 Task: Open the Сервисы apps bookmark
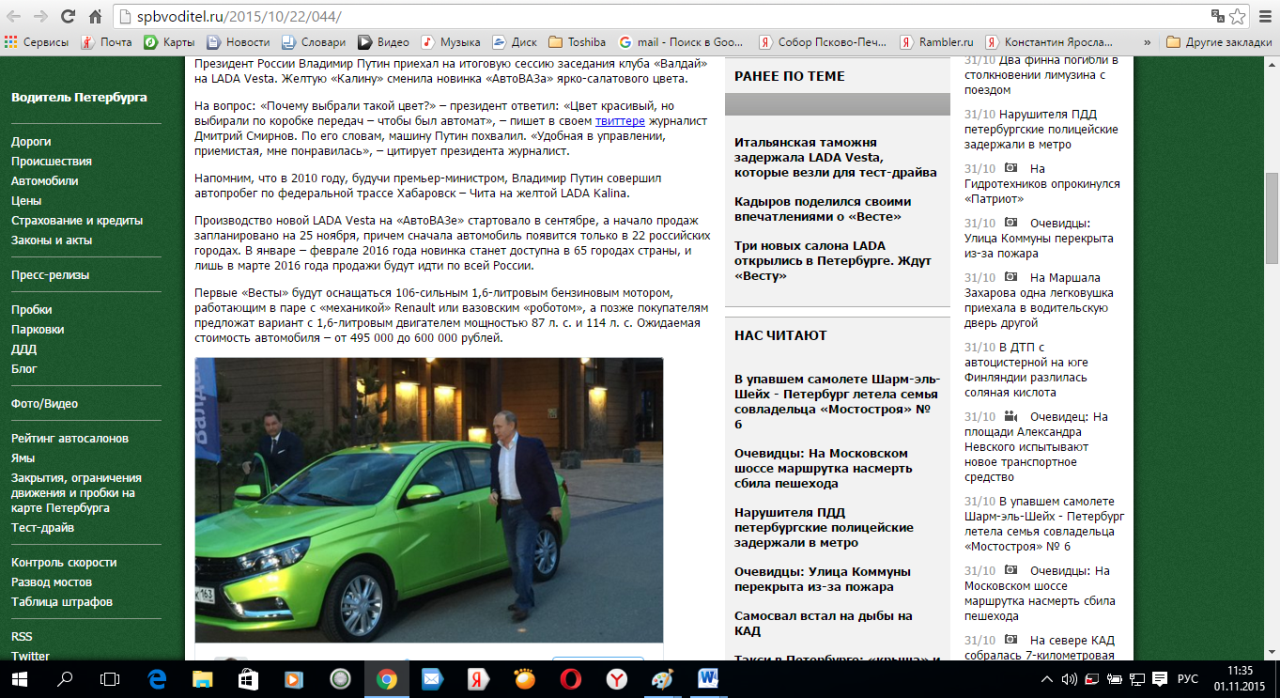coord(37,42)
